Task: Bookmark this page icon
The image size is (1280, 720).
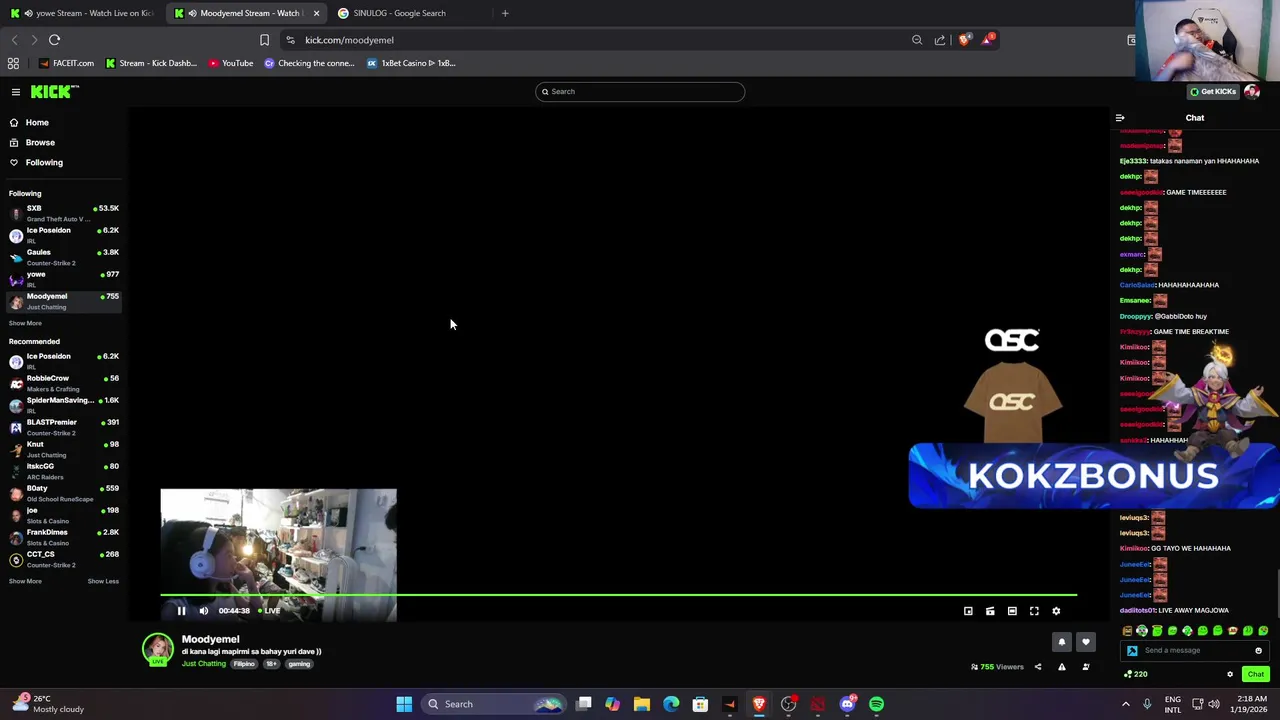Action: pyautogui.click(x=264, y=40)
